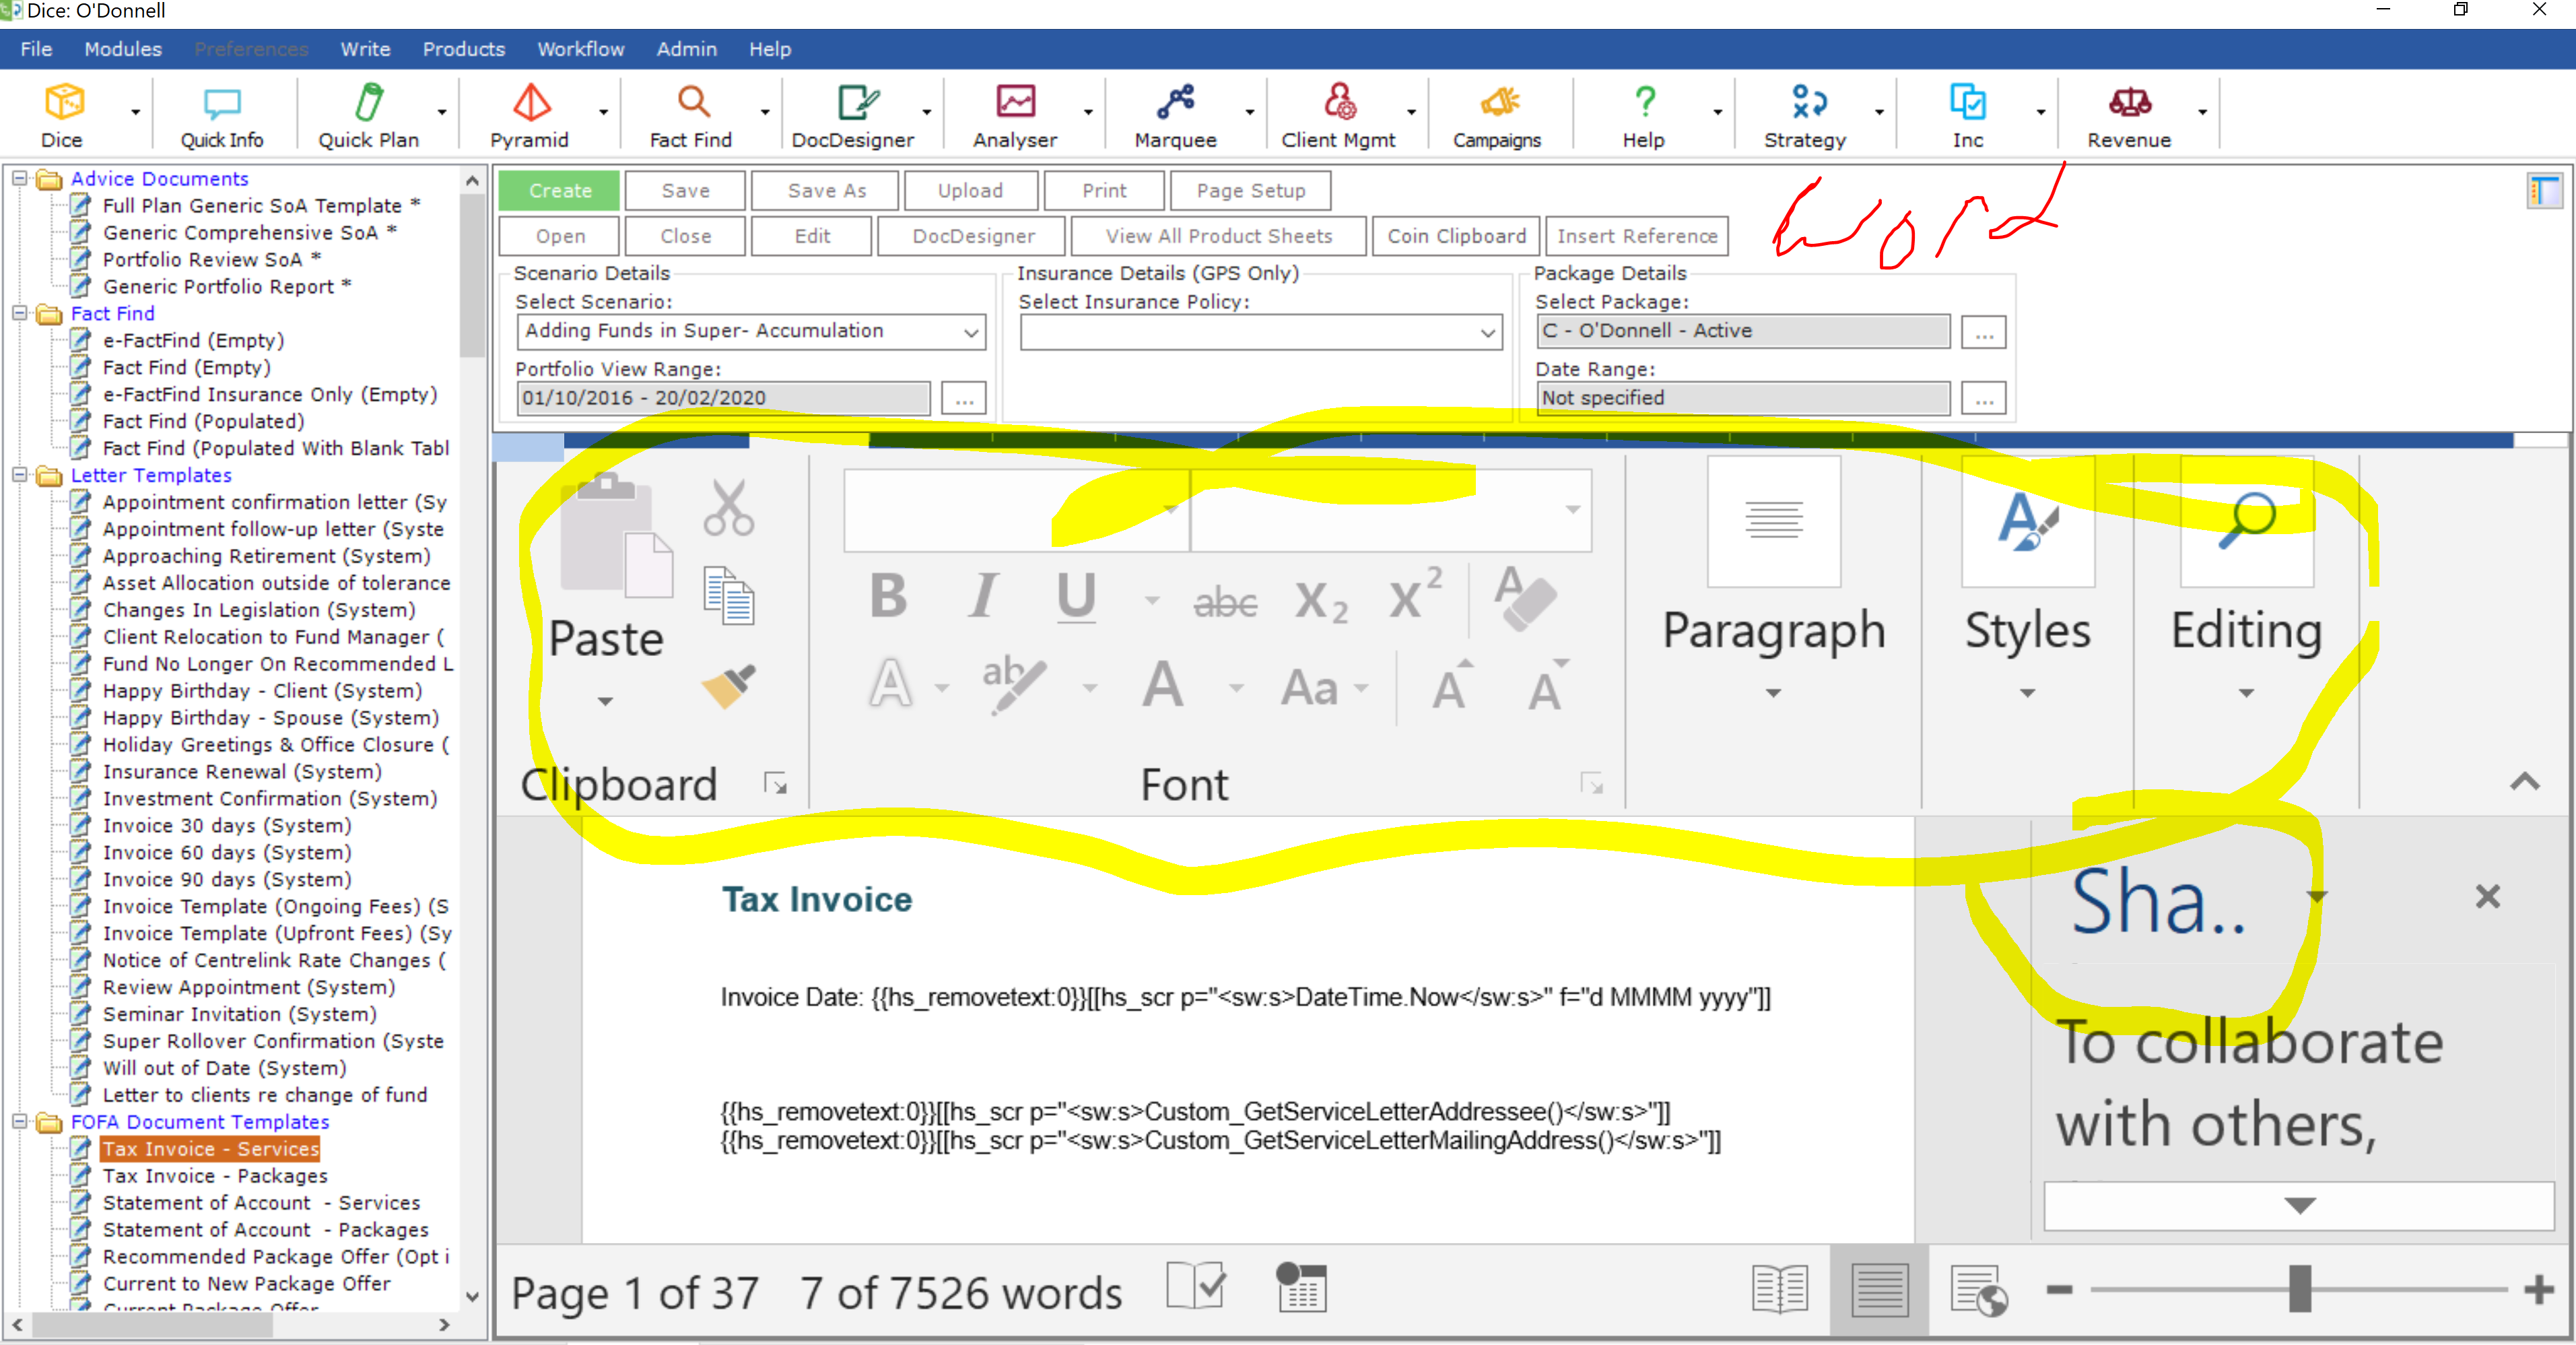Click the Copy icon in Clipboard group
The image size is (2576, 1345).
(728, 596)
